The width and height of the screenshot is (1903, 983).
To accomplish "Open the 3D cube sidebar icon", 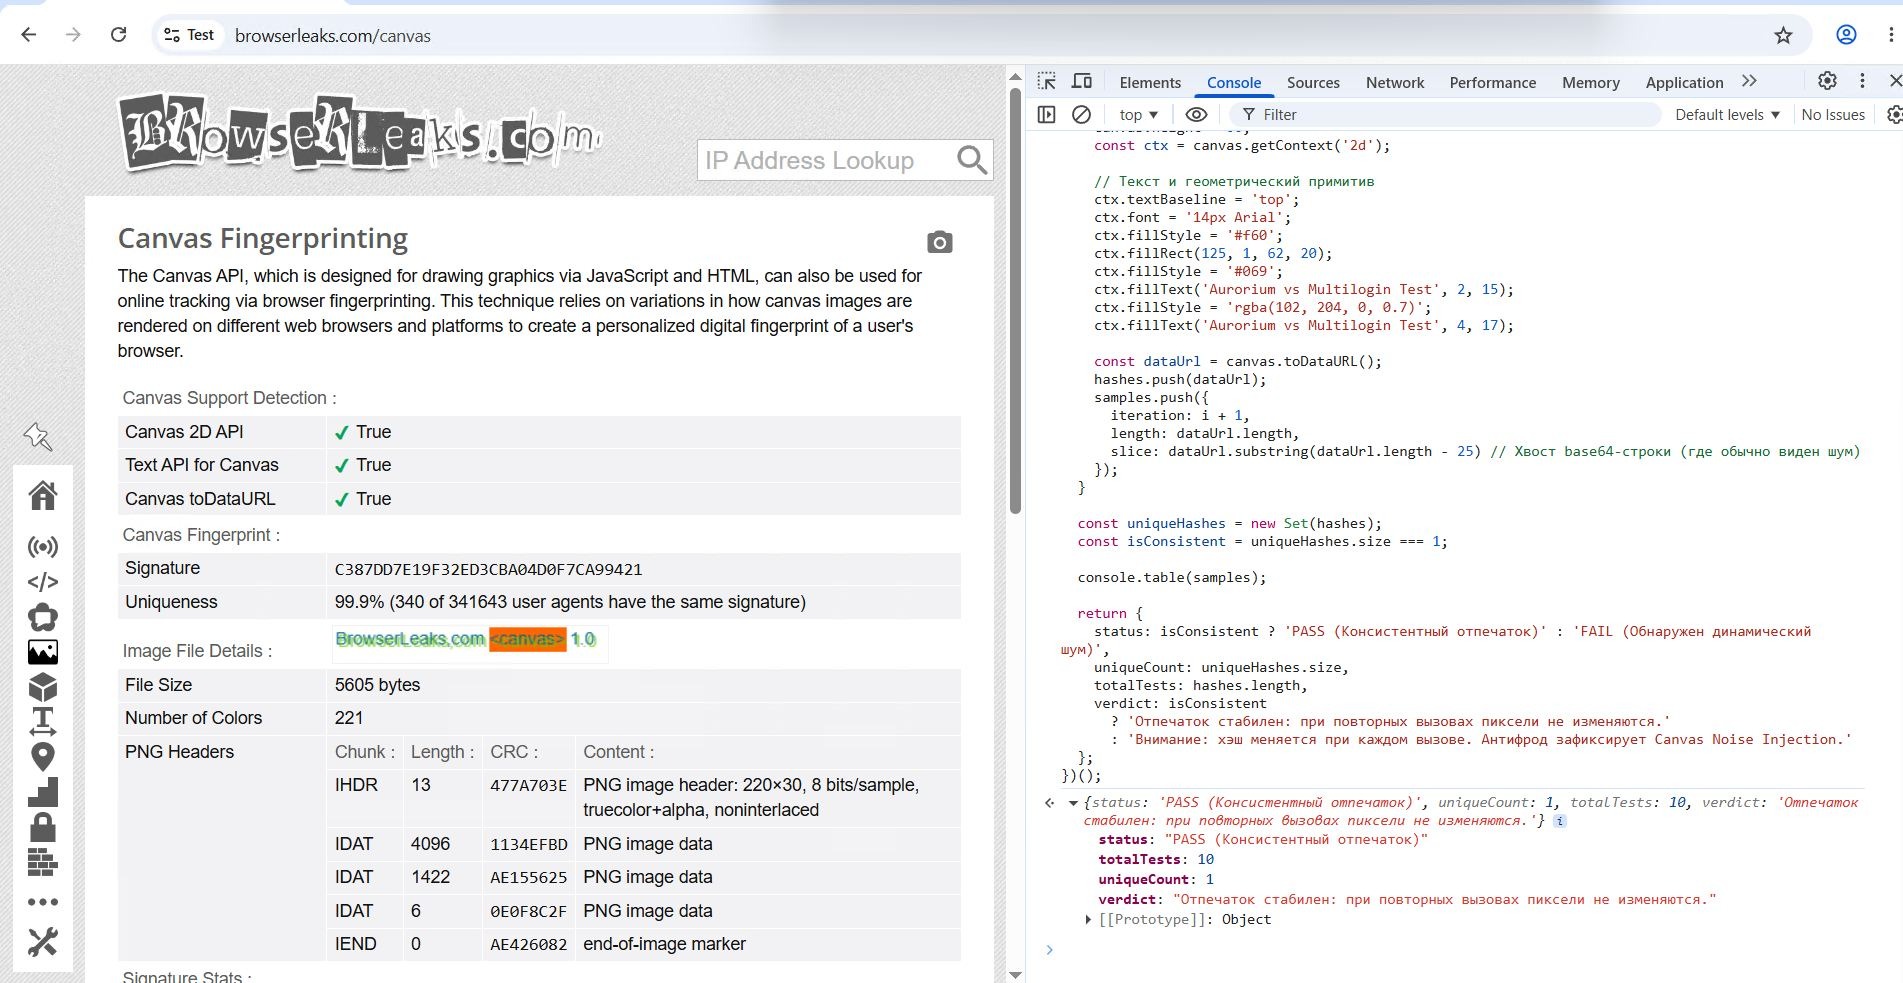I will (43, 687).
